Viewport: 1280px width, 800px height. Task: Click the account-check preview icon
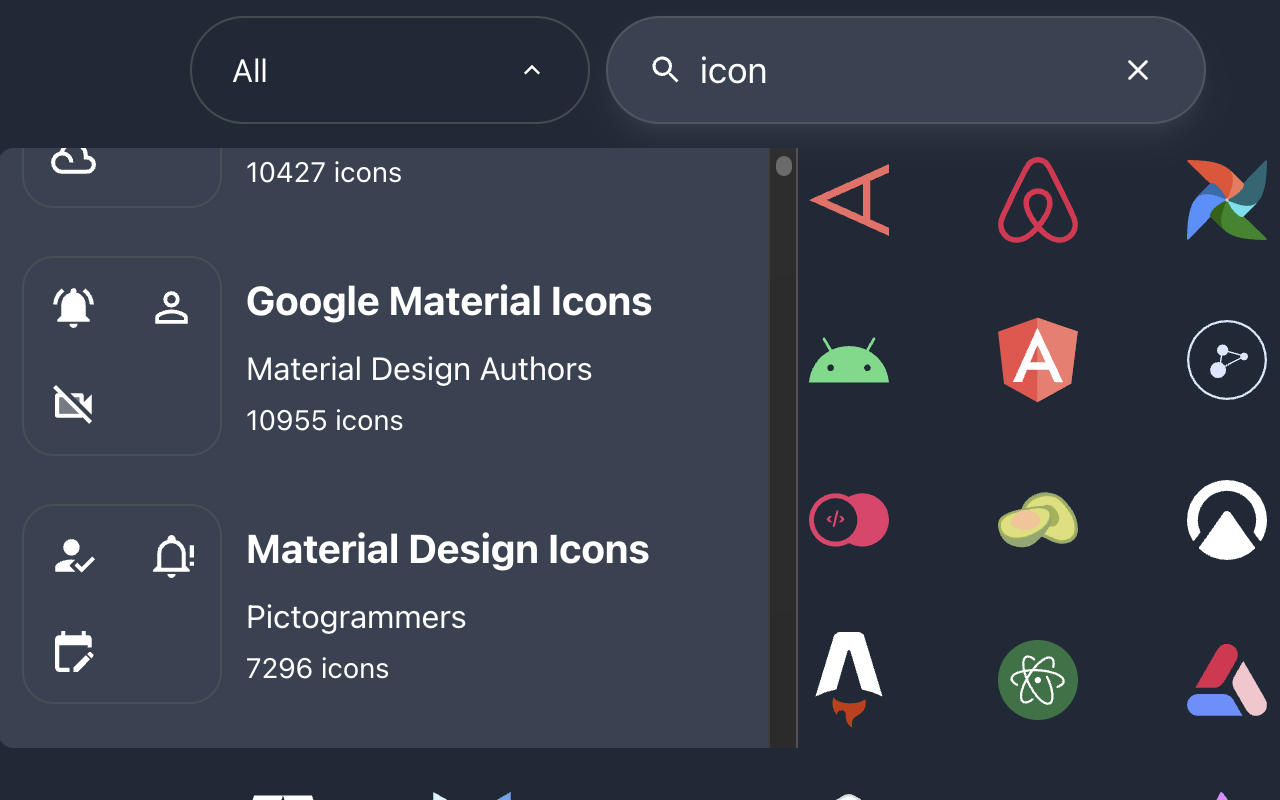coord(71,557)
